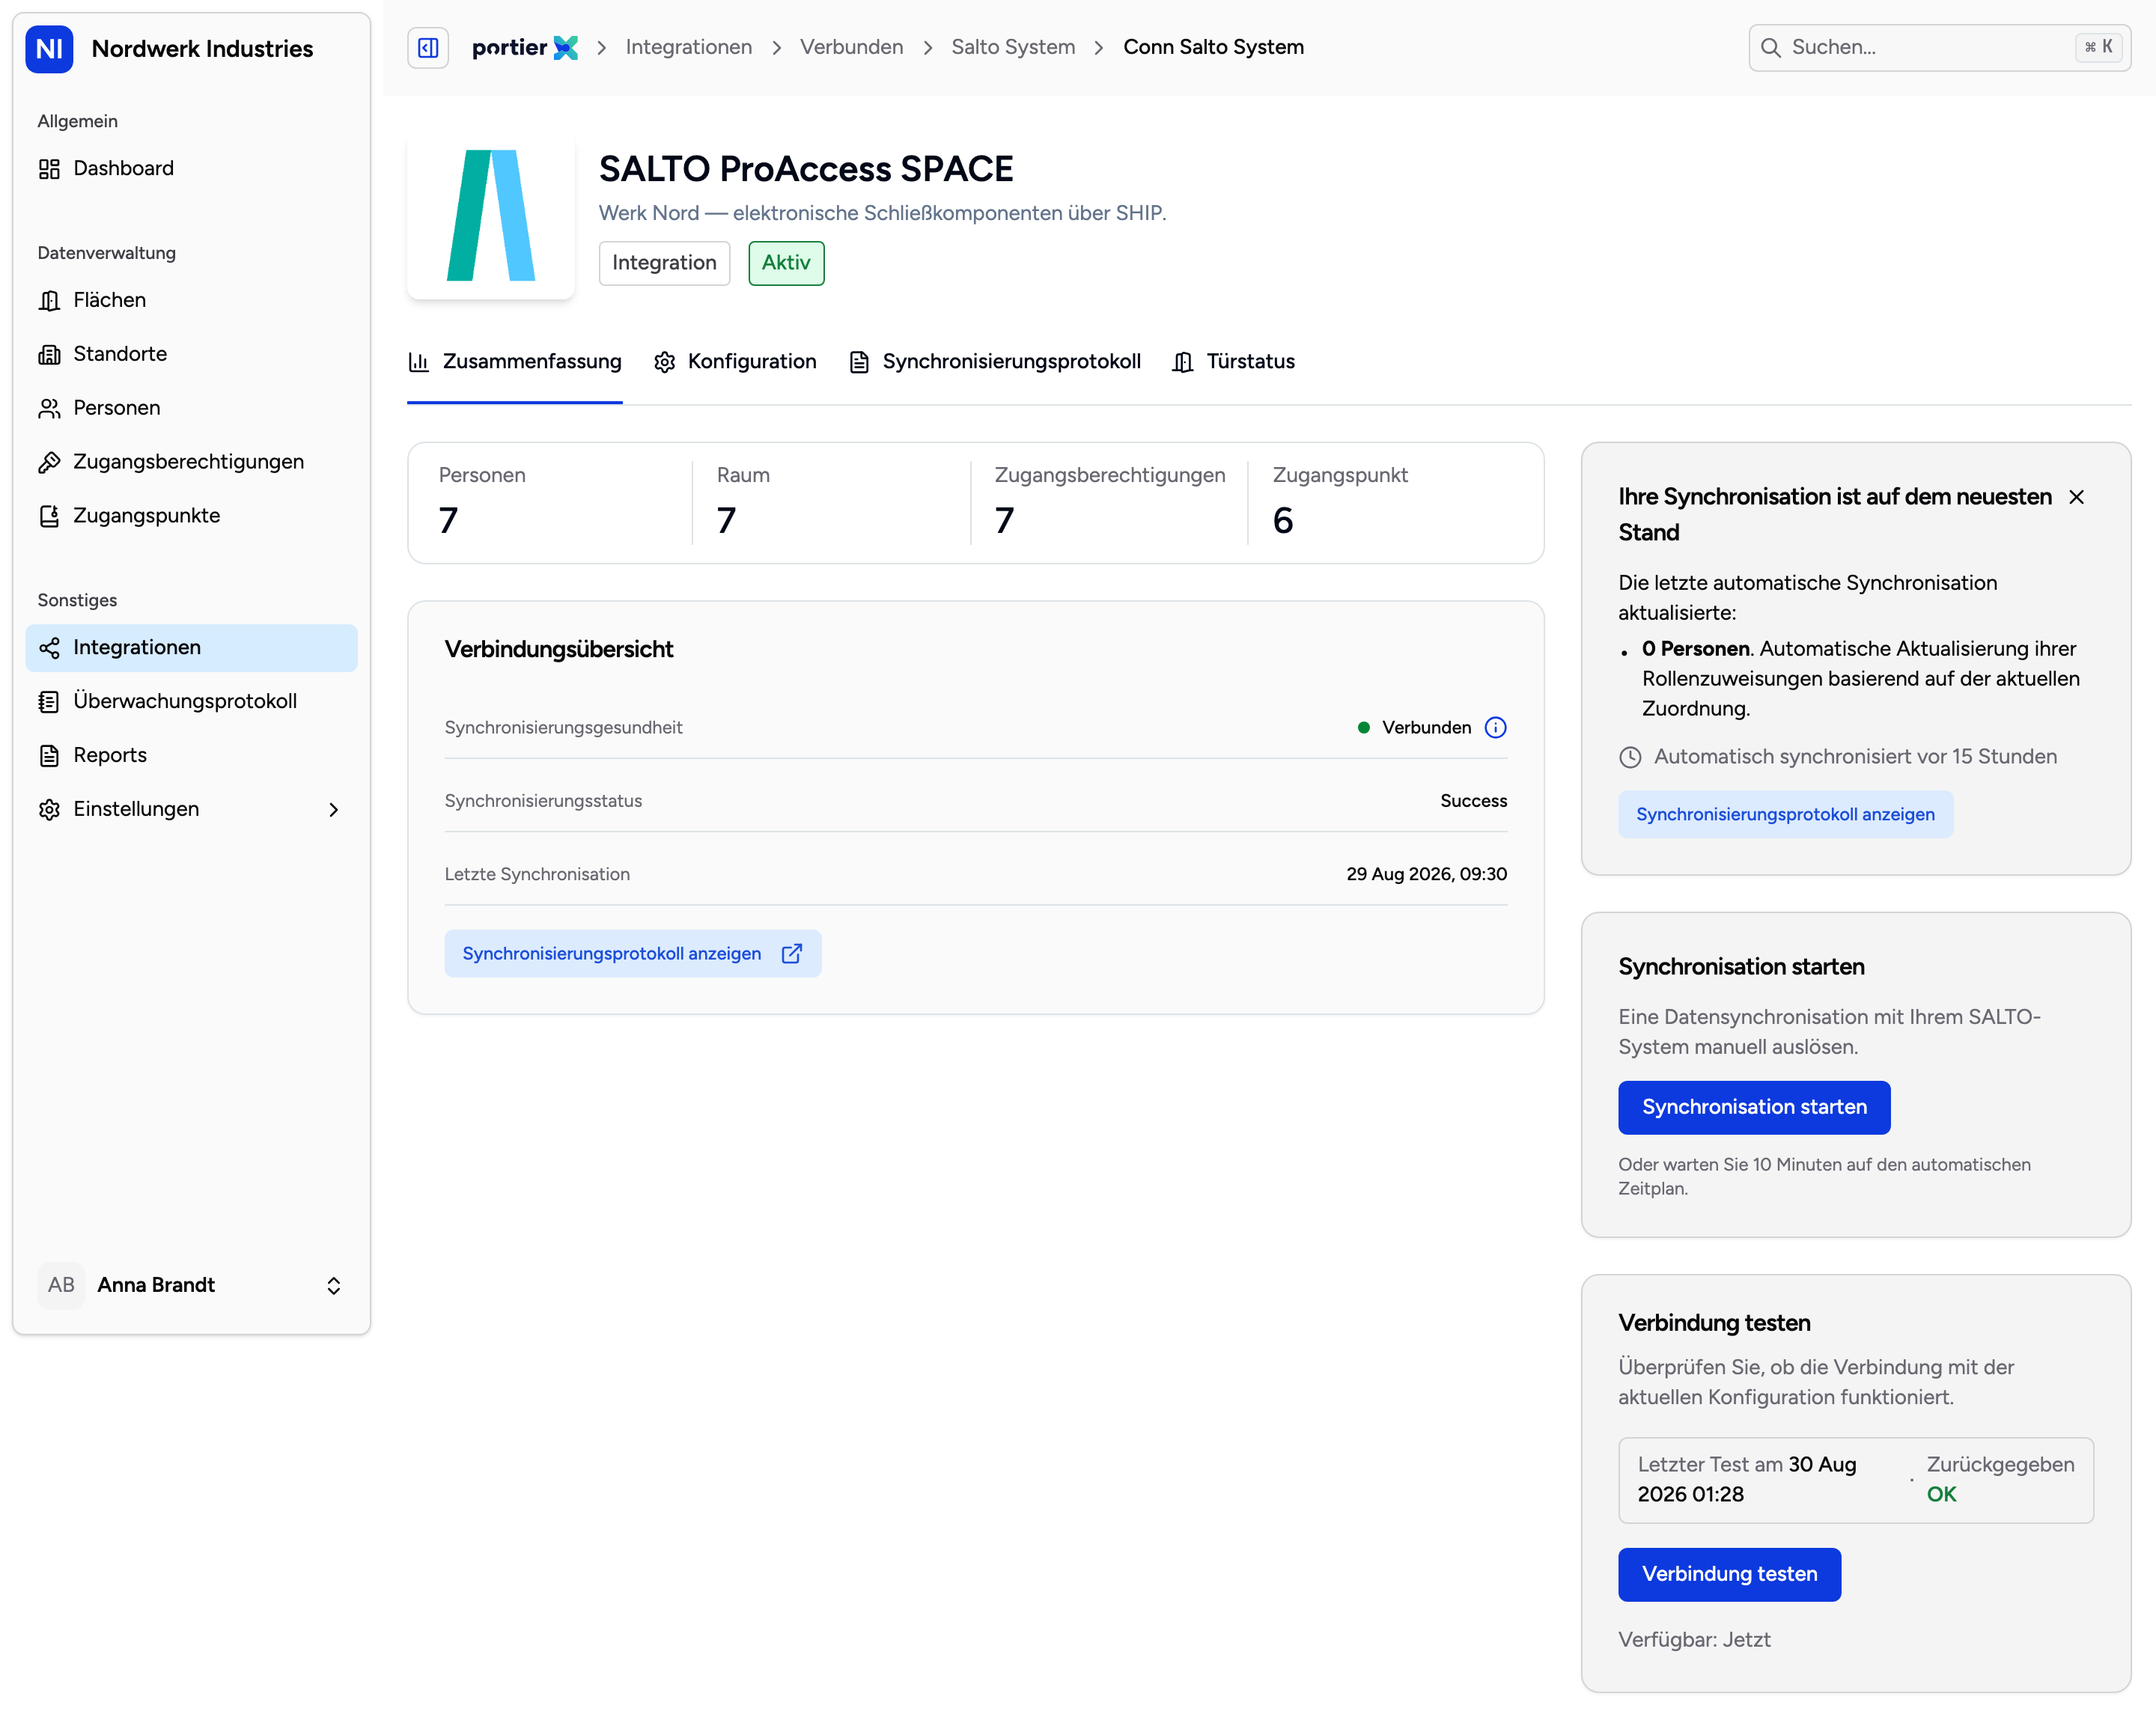The image size is (2156, 1729).
Task: Open Überwachungsprotokoll in sidebar
Action: coord(191,702)
